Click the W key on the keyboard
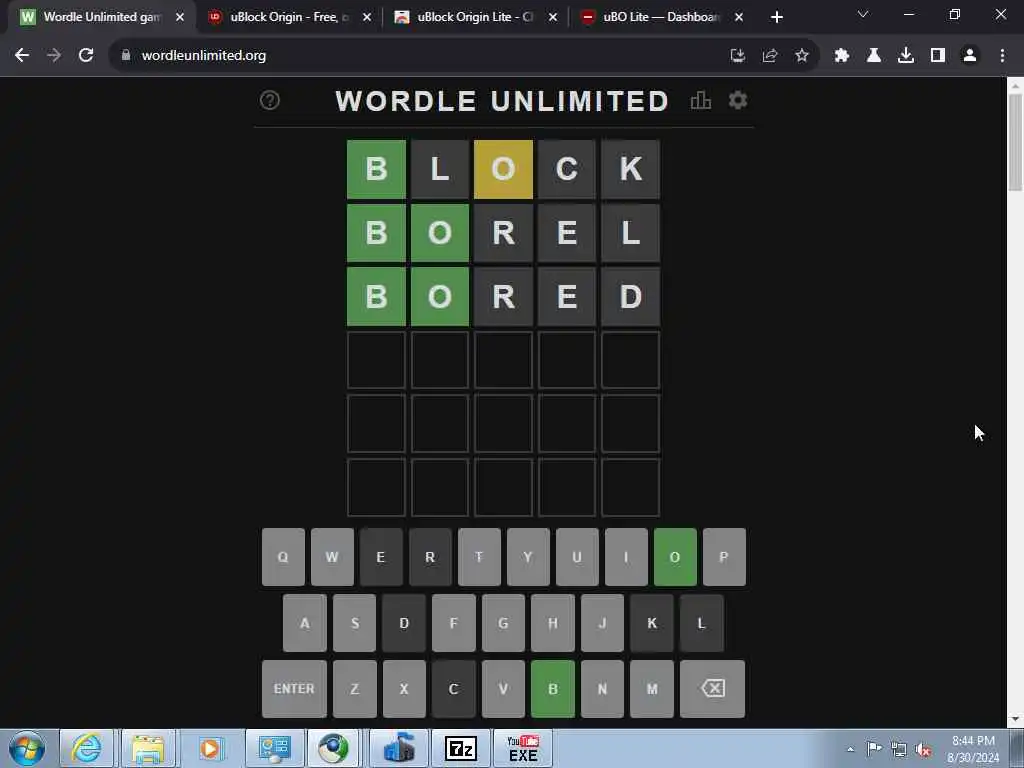 click(x=332, y=557)
